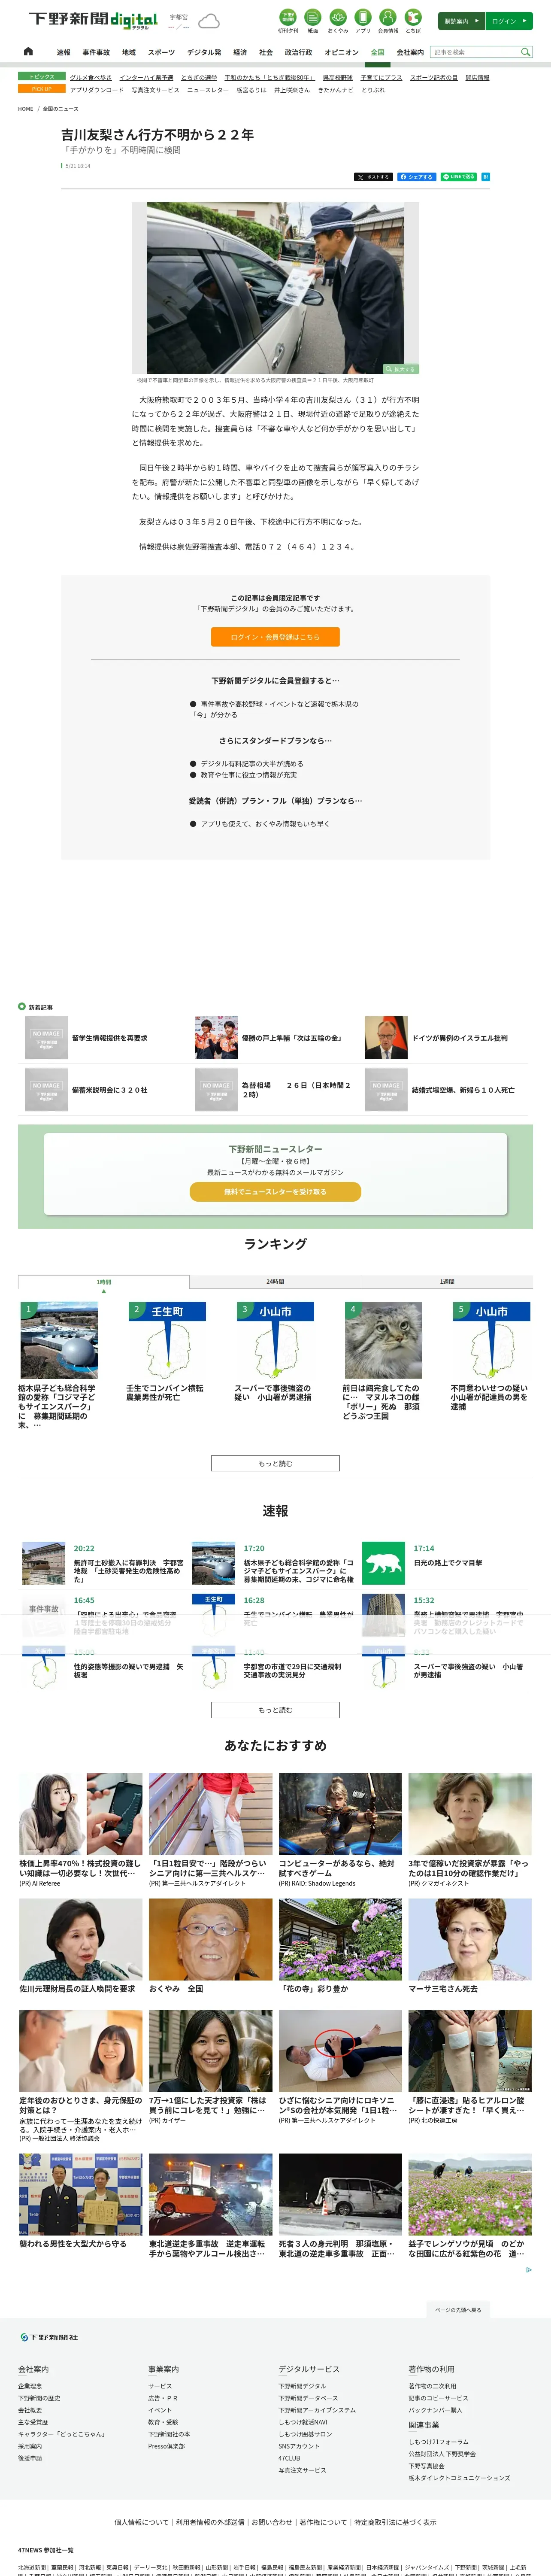This screenshot has width=551, height=2576.
Task: Open グルメ食べ歩き topic link
Action: pos(91,77)
